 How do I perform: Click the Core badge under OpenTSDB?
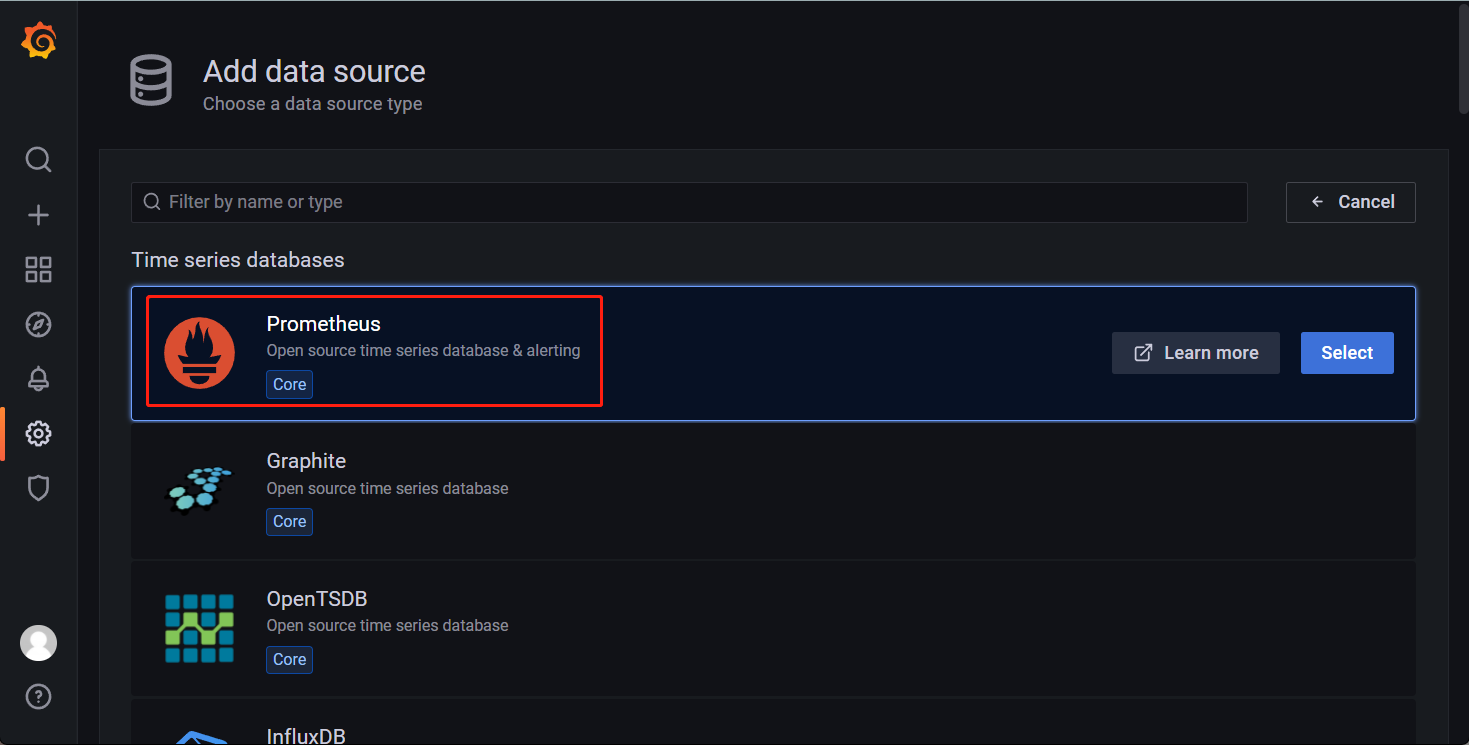[x=289, y=660]
